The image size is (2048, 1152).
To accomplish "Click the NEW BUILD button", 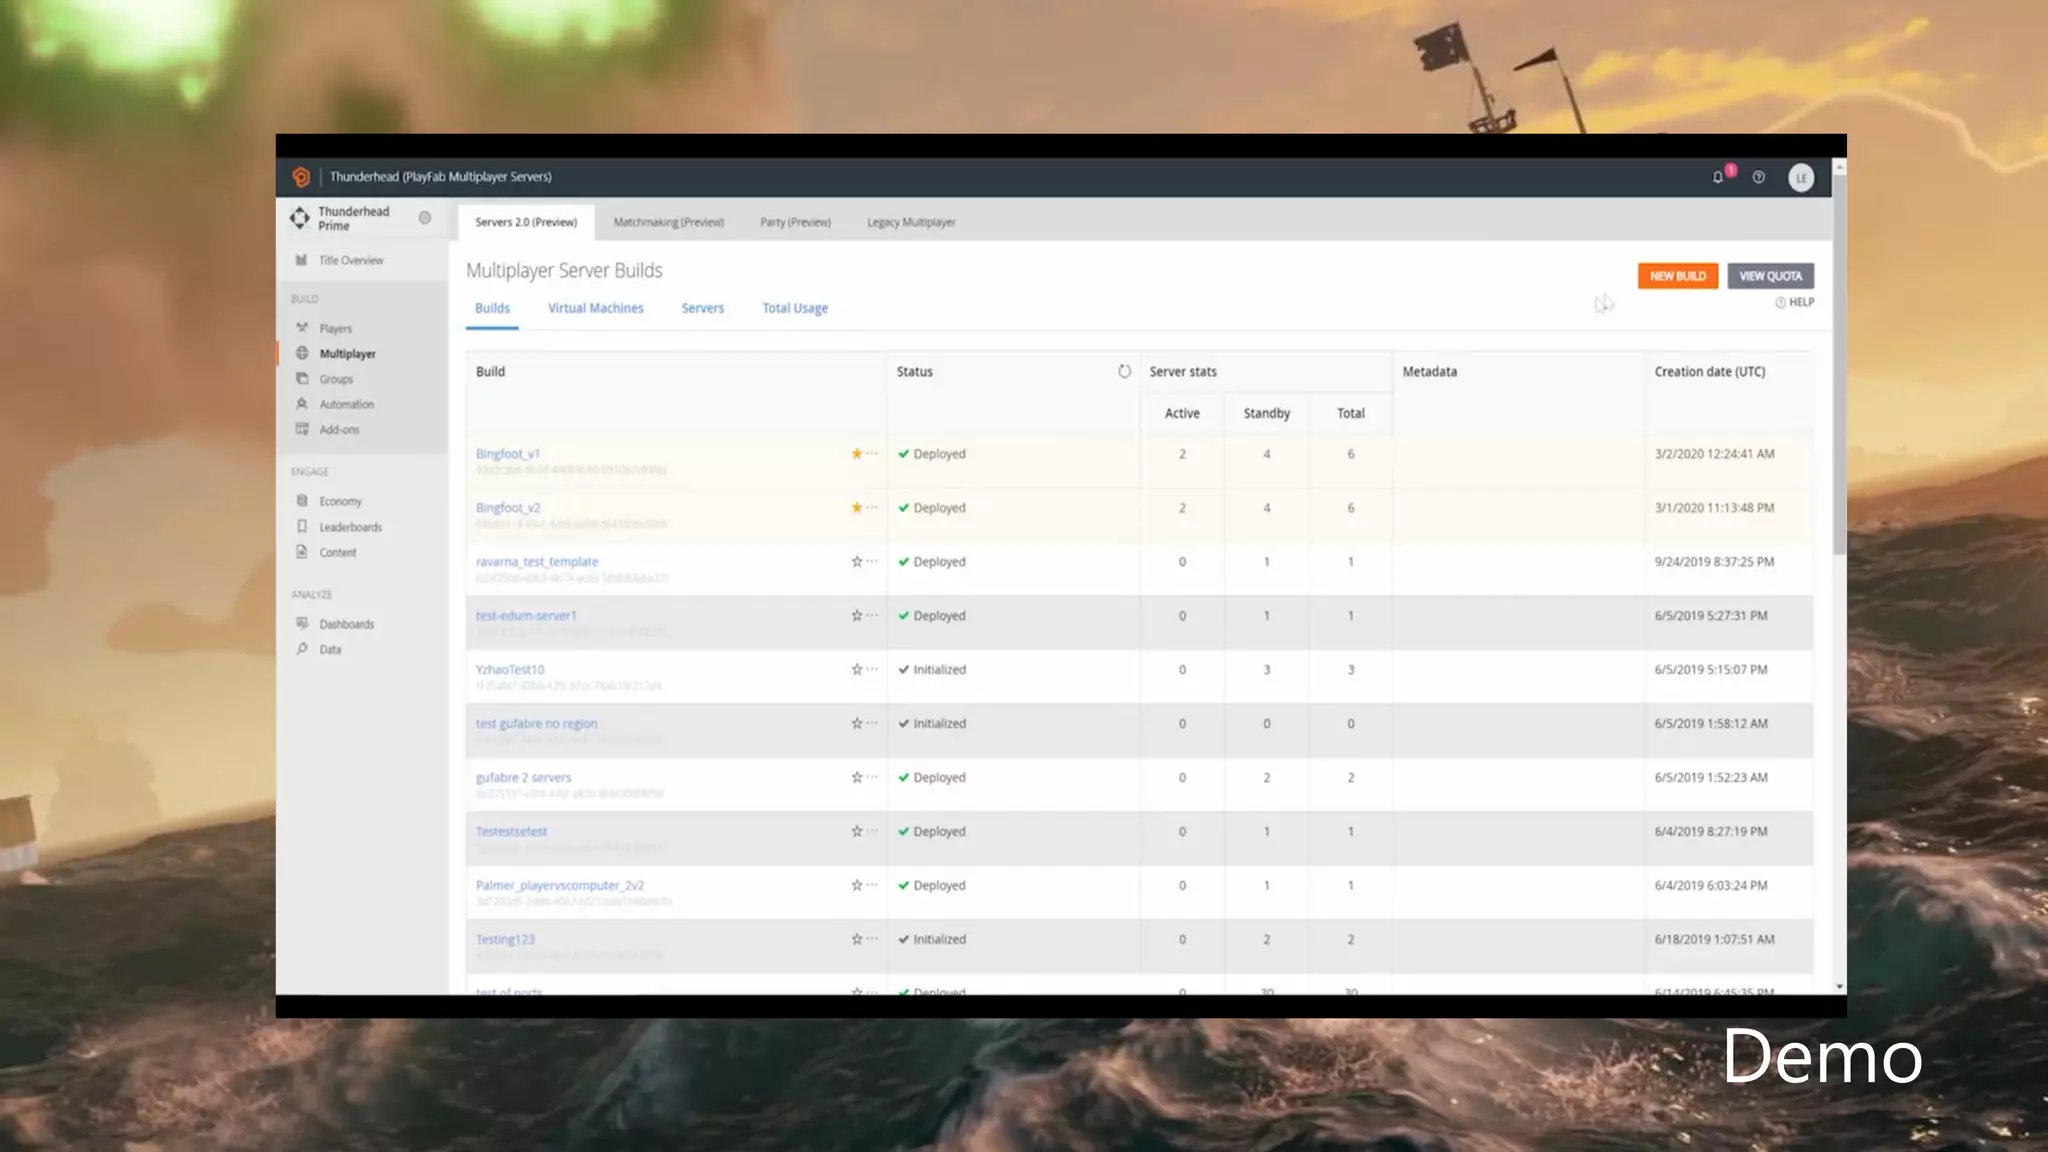I will (1677, 276).
